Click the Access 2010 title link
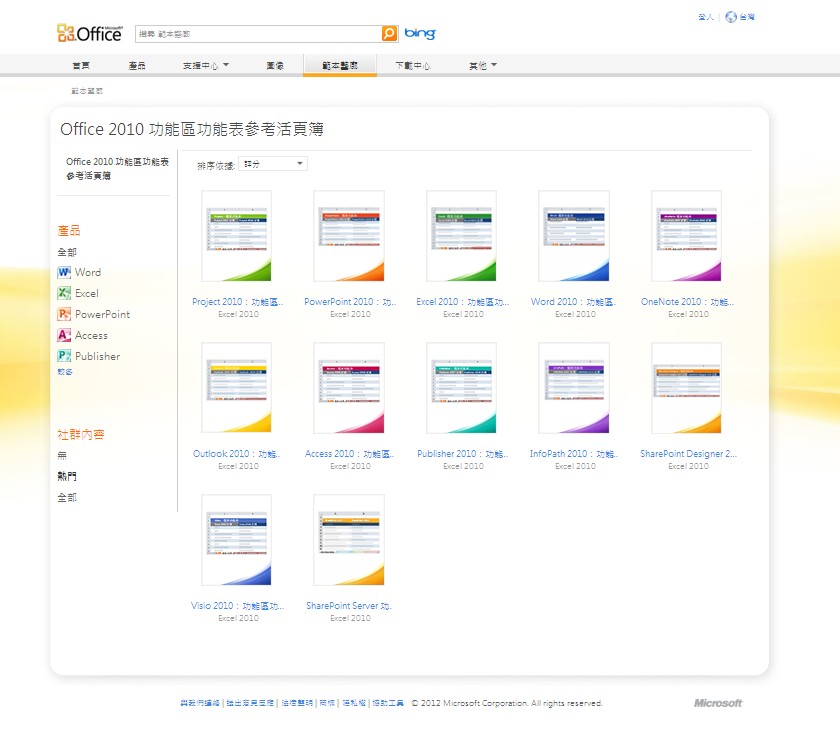The image size is (840, 745). click(x=349, y=454)
